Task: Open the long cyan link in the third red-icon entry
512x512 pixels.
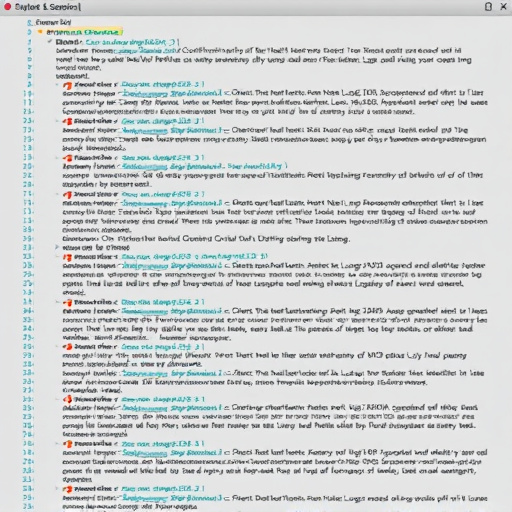Action: 204,166
